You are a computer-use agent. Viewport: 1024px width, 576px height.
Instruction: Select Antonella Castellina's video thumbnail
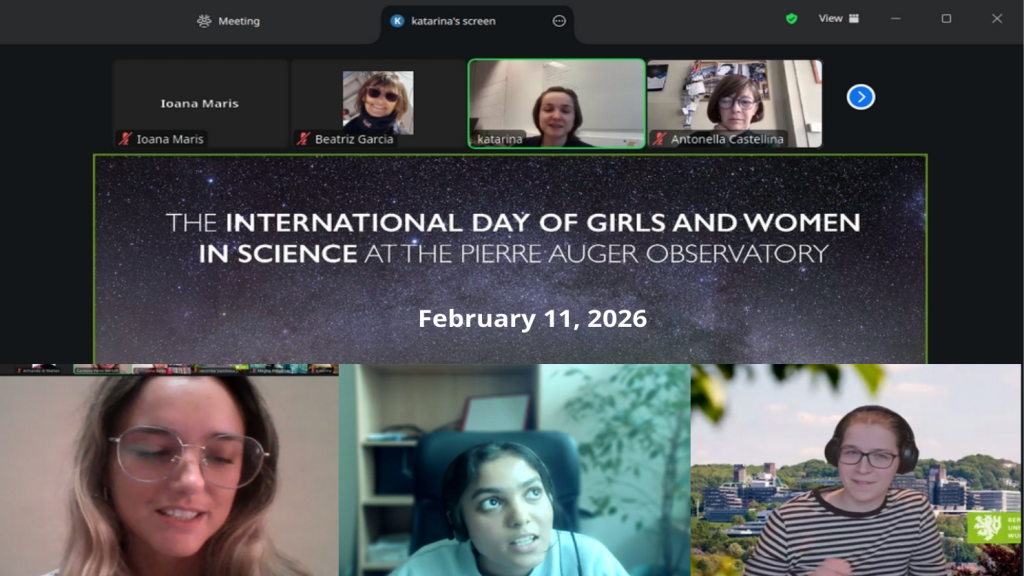point(734,103)
